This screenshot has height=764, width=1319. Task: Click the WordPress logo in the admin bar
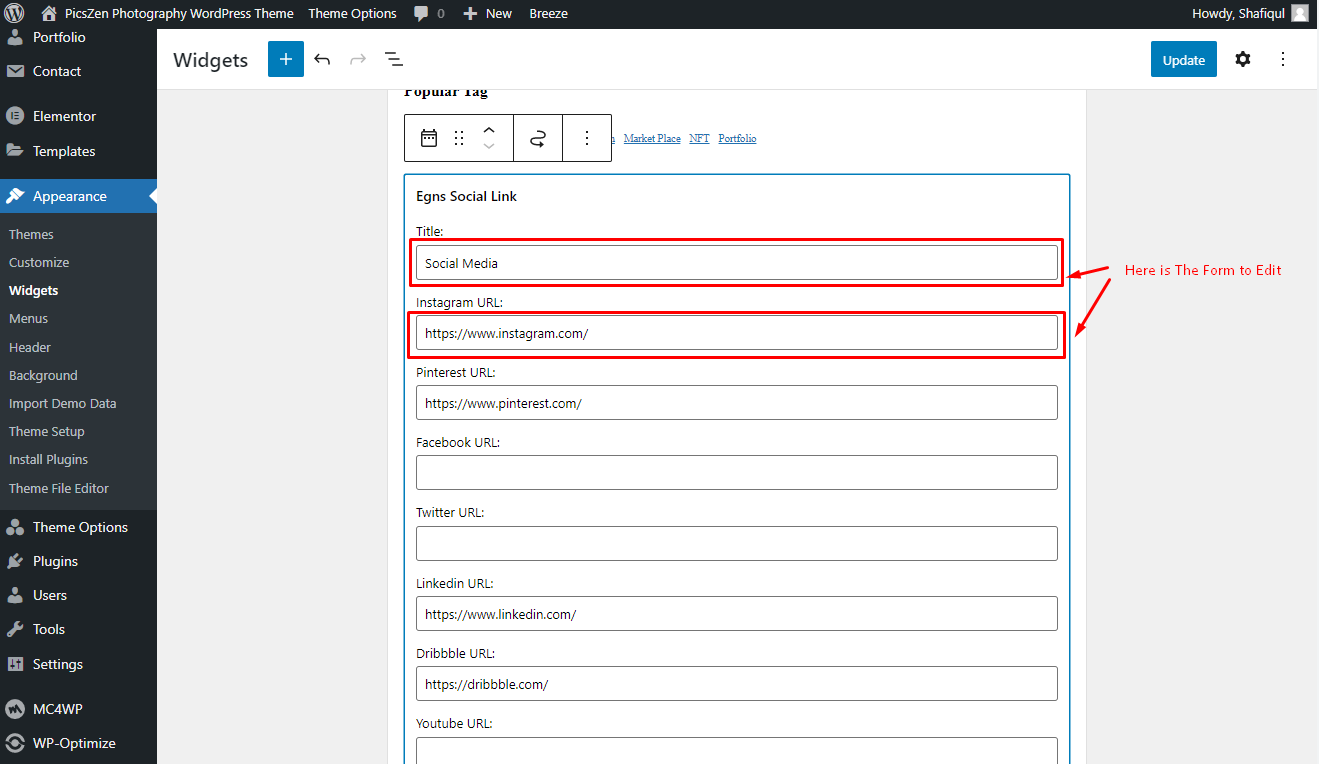pos(14,13)
